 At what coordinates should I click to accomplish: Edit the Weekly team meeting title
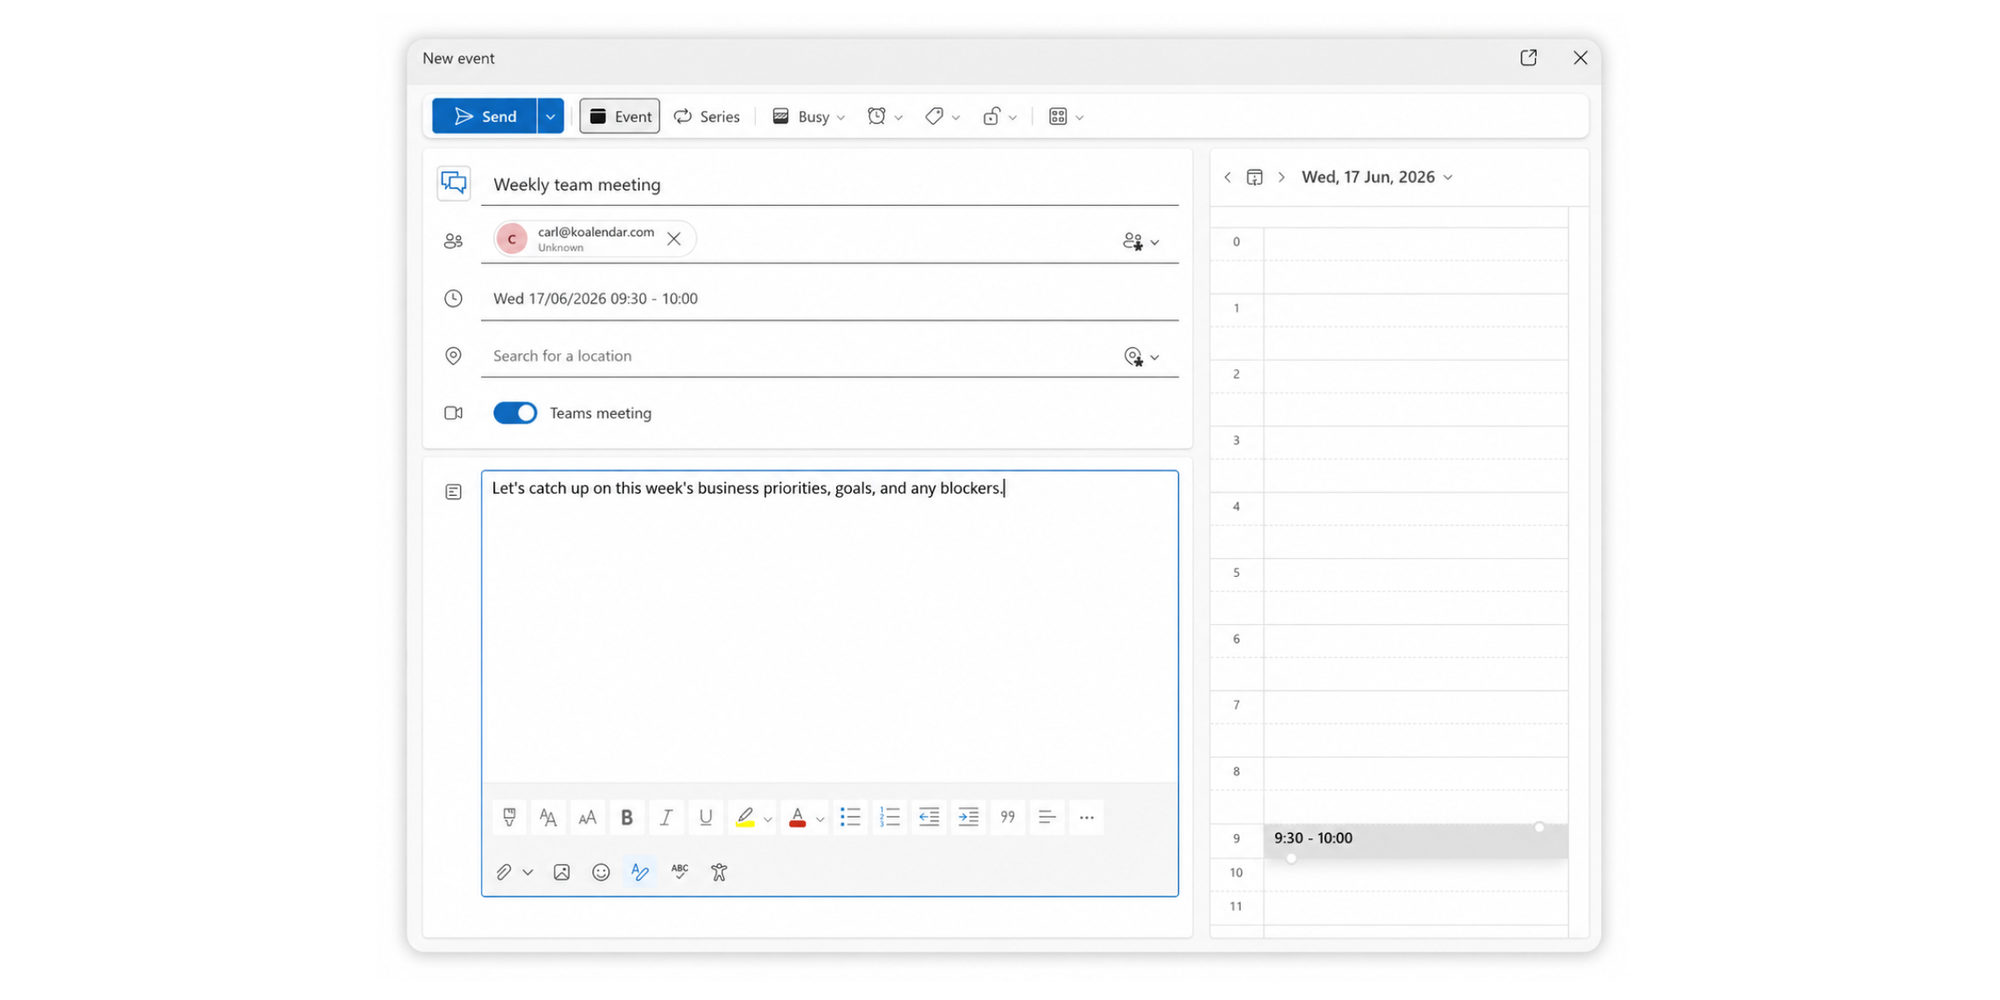coord(830,184)
